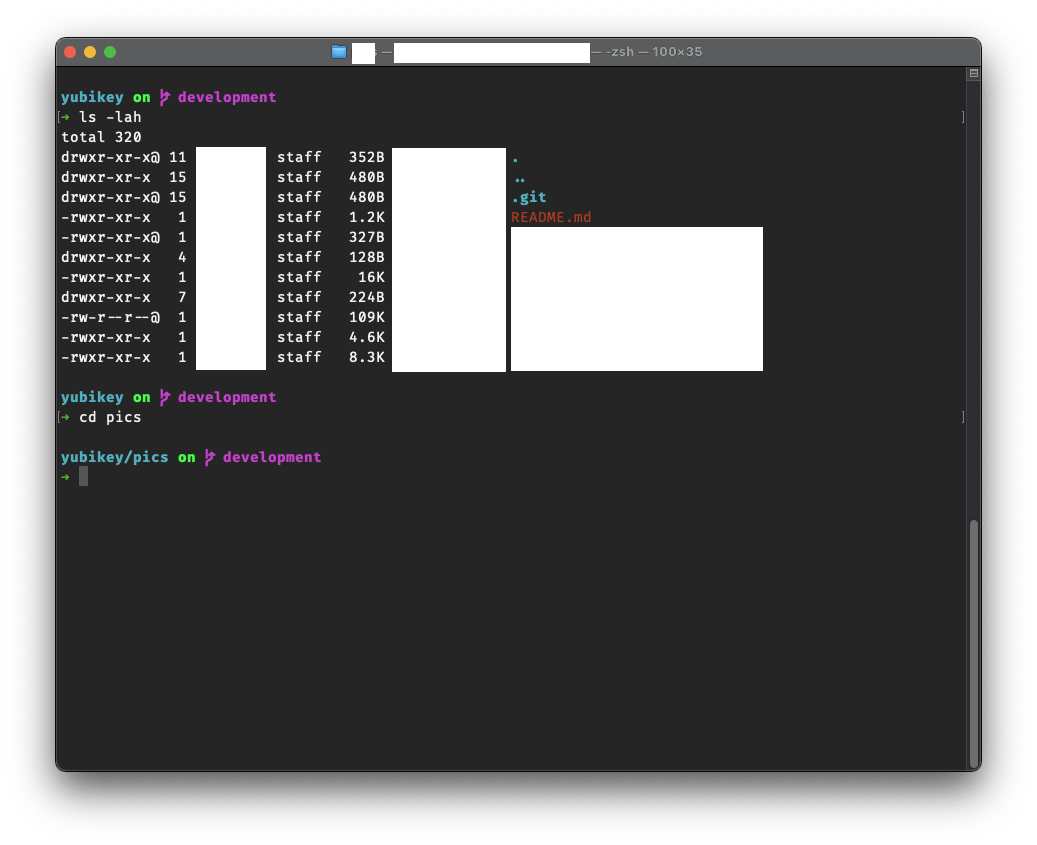Click the green full-screen window button
This screenshot has height=845, width=1037.
pyautogui.click(x=110, y=52)
